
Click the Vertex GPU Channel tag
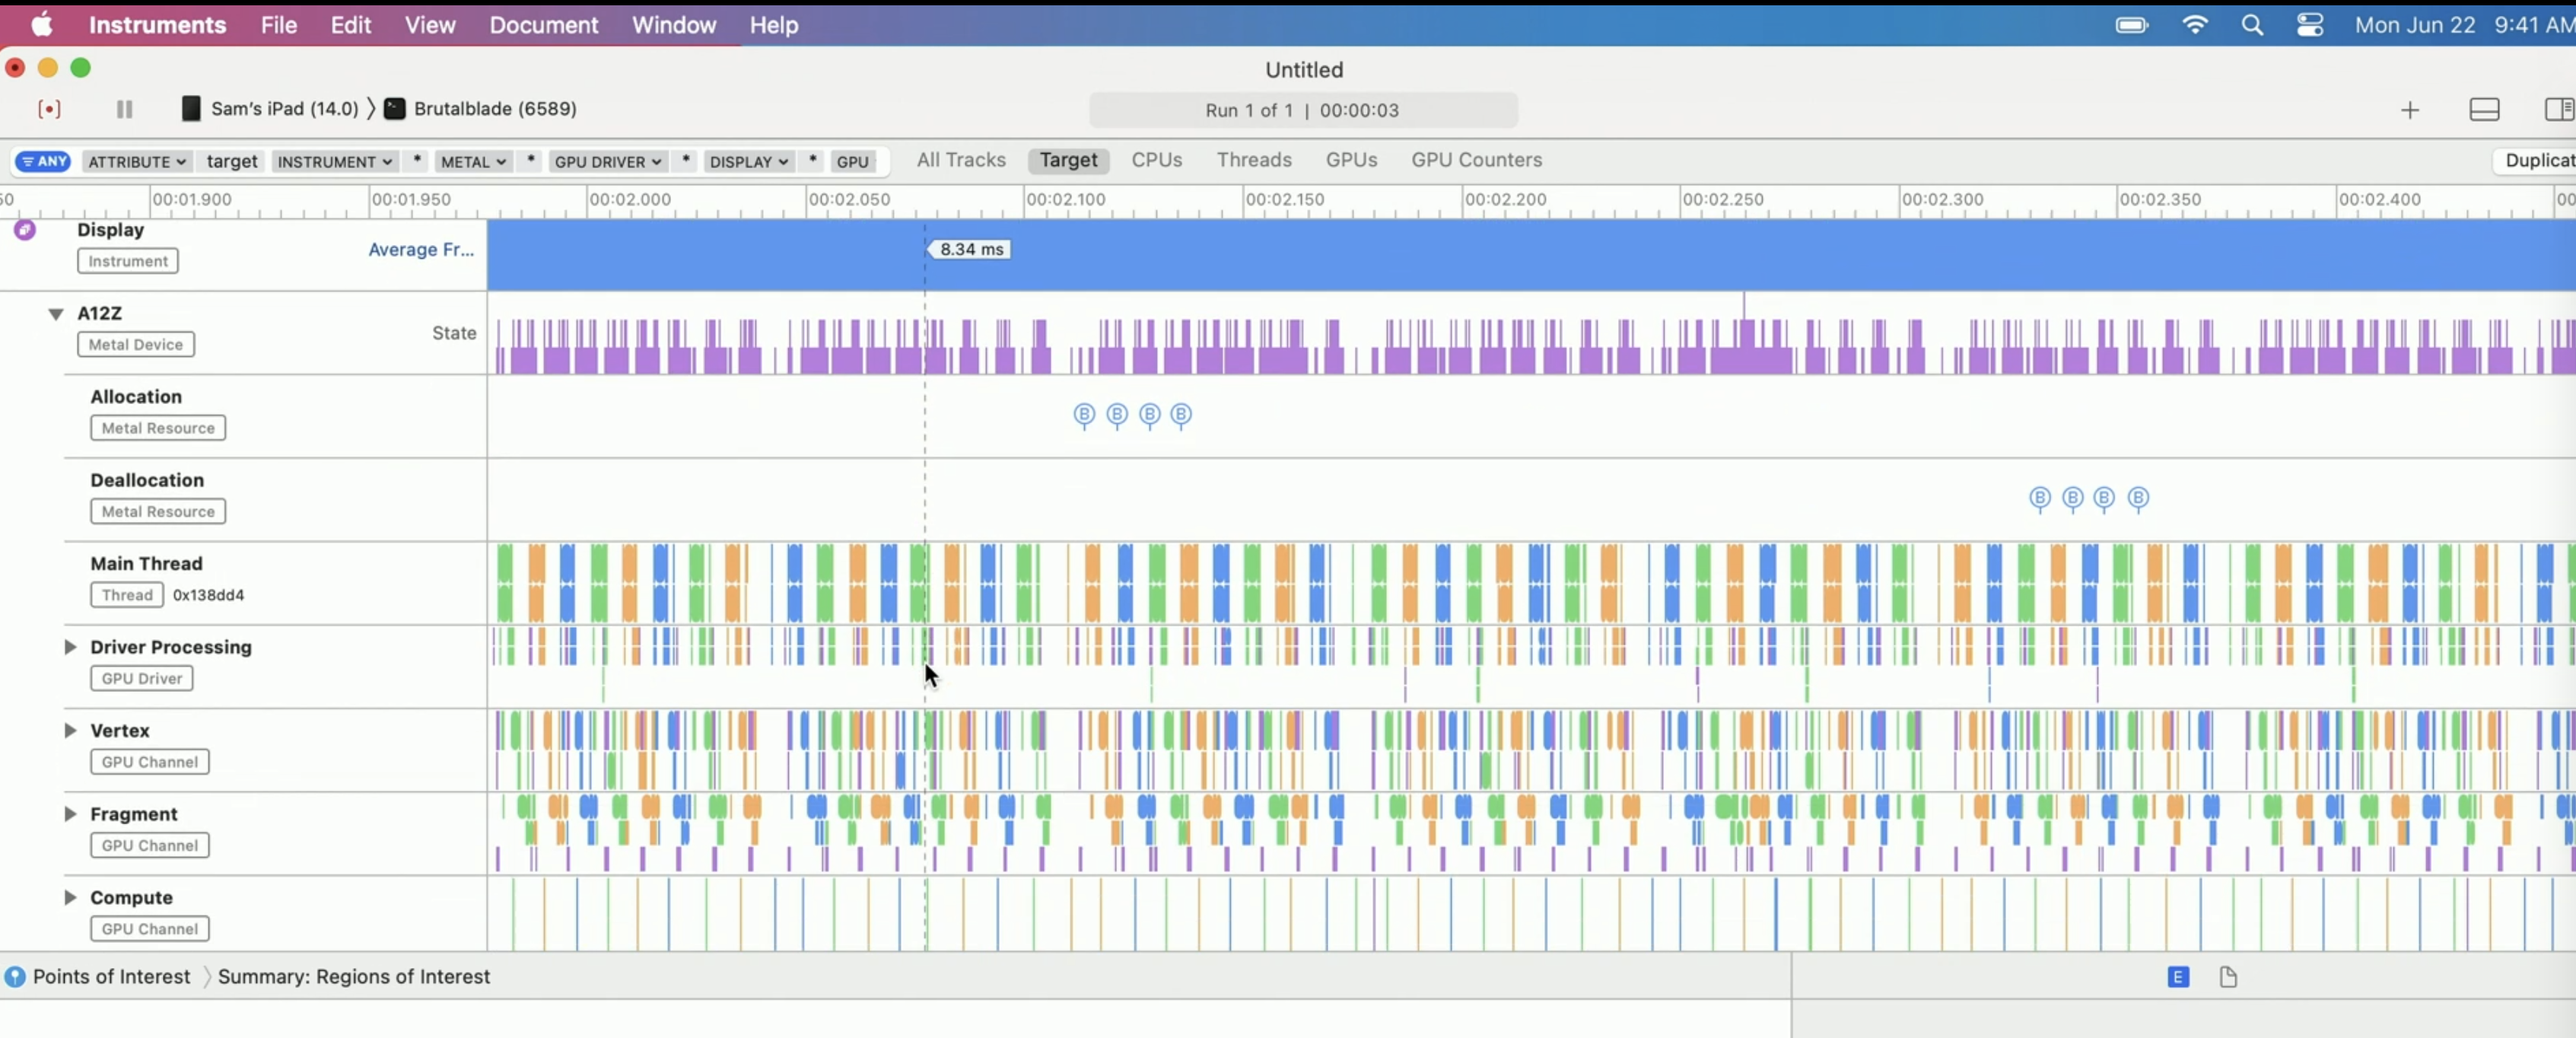[x=150, y=762]
